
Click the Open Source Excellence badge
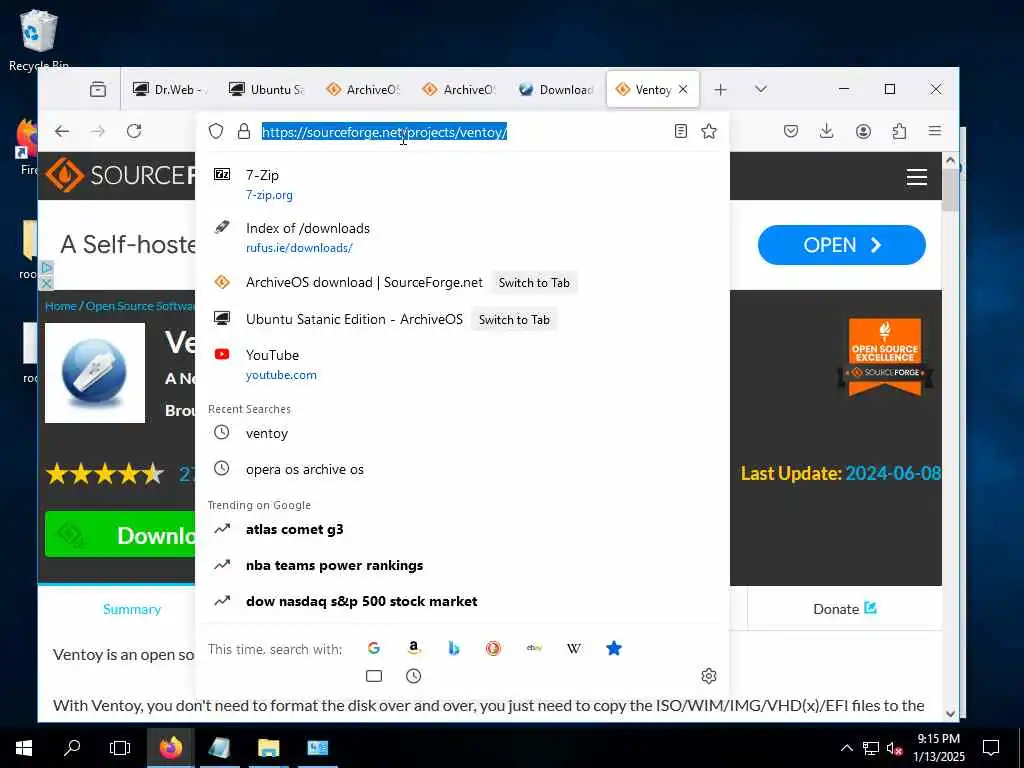click(x=885, y=357)
